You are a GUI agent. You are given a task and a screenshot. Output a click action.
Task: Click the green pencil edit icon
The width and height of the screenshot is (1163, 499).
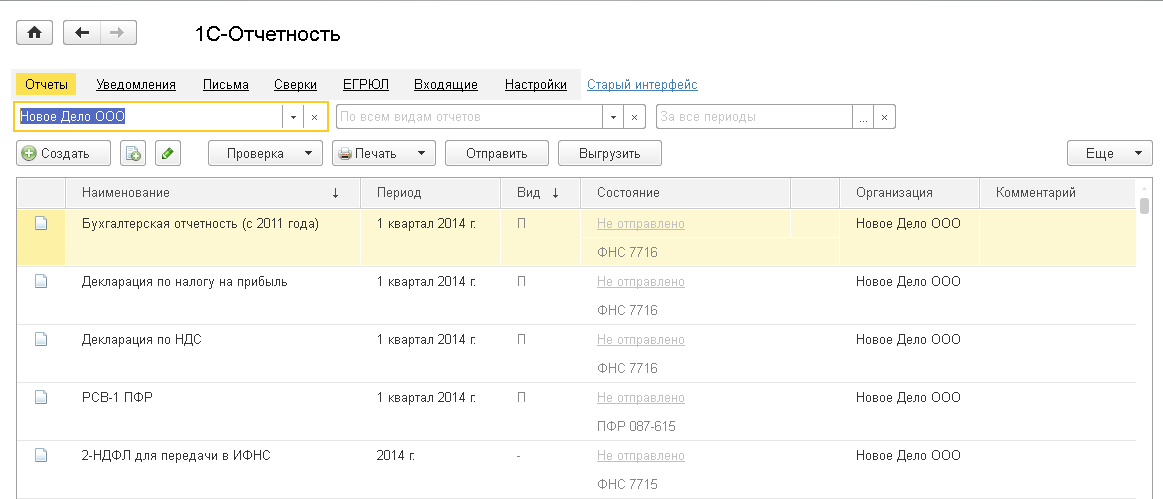coord(167,154)
